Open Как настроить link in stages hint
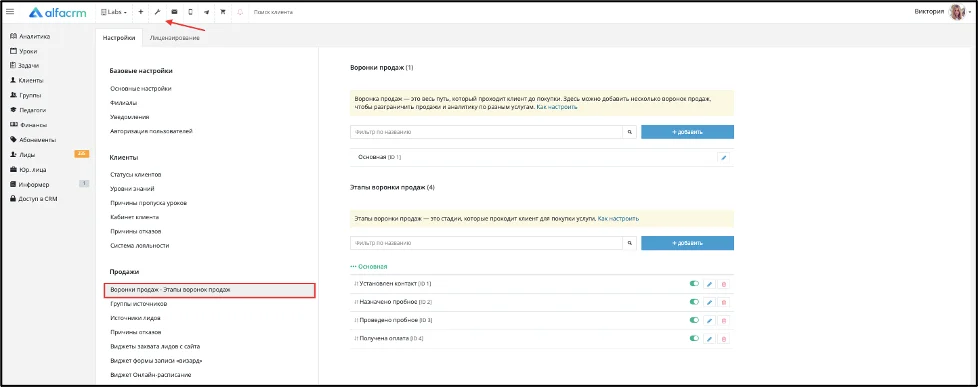Screen dimensions: 979x387 (x=618, y=219)
